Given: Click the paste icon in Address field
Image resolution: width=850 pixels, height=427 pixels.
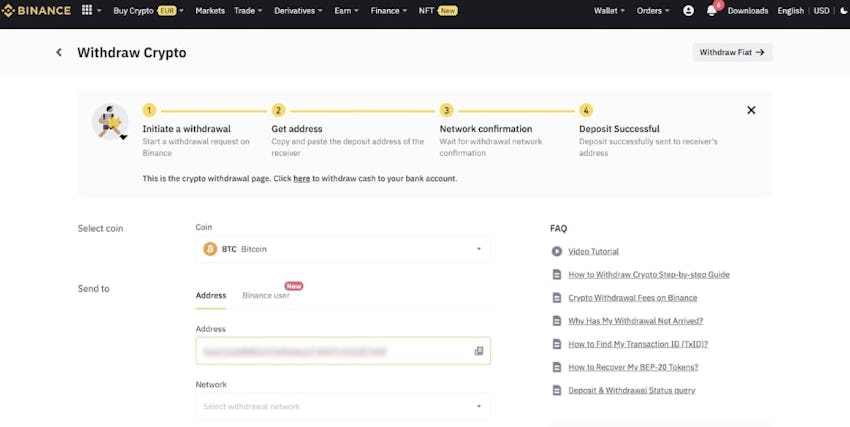Looking at the screenshot, I should pos(478,351).
